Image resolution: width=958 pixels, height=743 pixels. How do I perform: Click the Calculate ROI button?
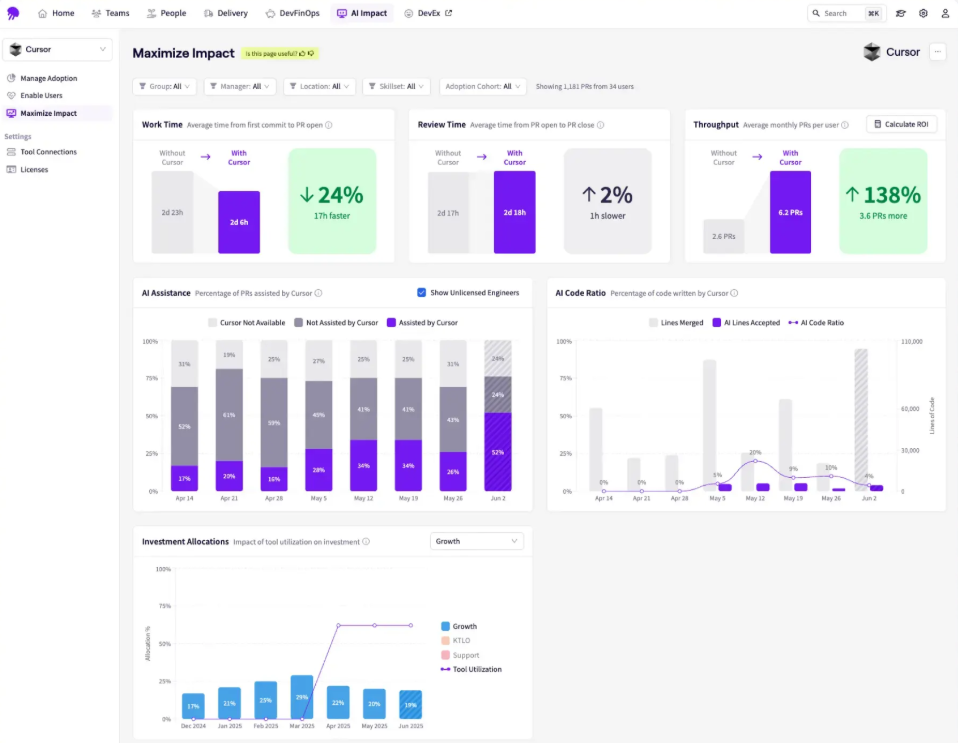[901, 124]
